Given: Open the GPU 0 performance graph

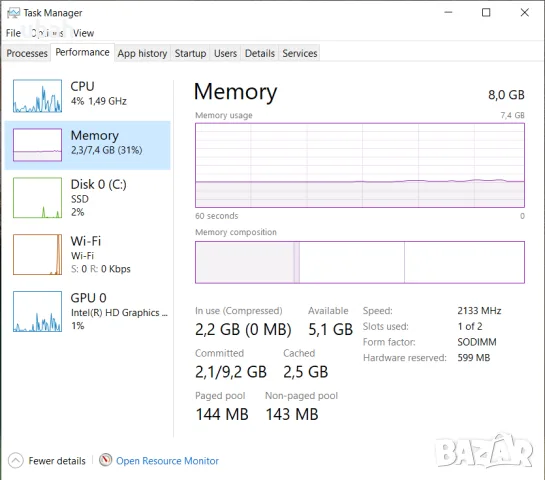Looking at the screenshot, I should coord(38,311).
